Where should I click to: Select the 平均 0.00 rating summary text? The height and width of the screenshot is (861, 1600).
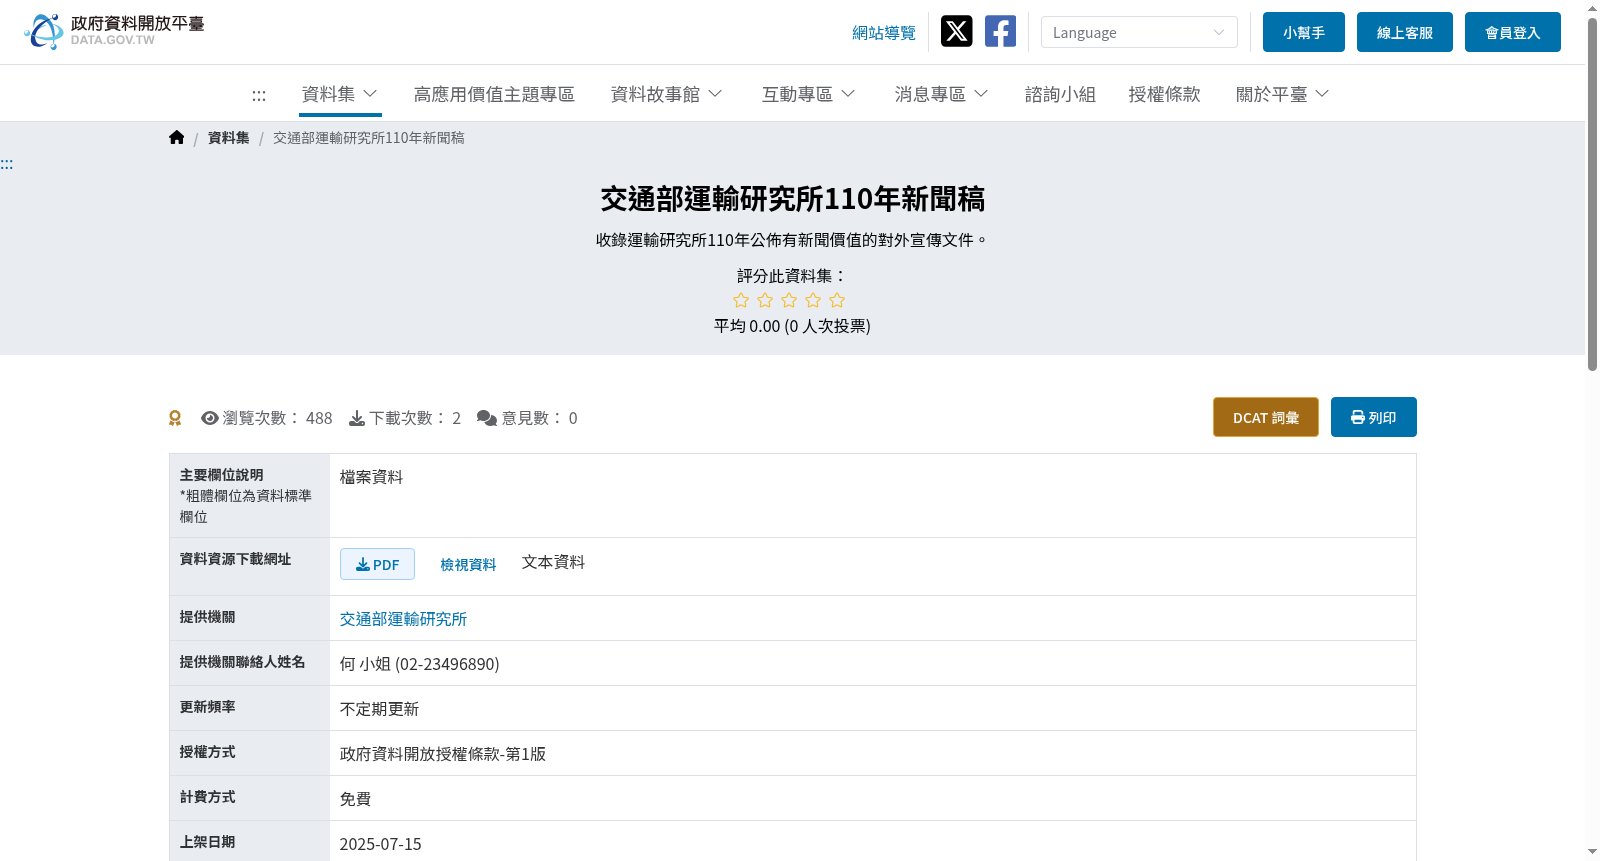tap(792, 326)
